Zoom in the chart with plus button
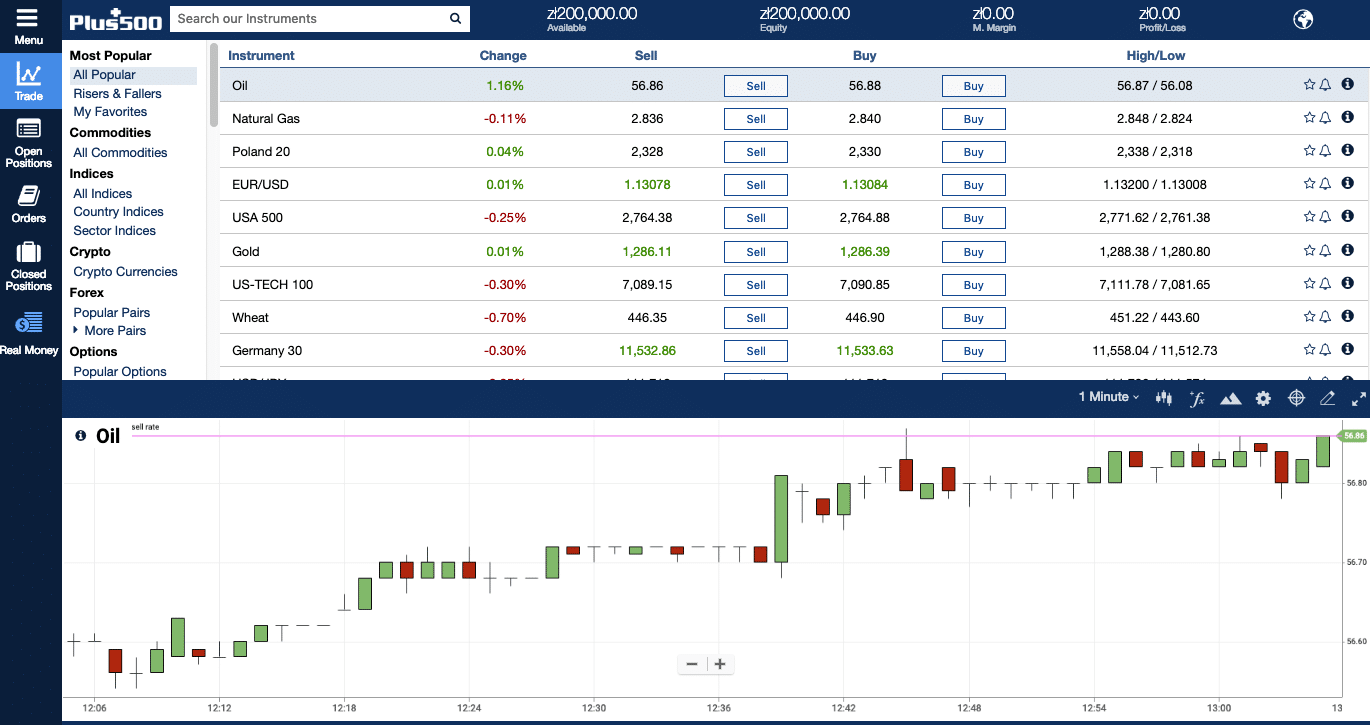Image resolution: width=1370 pixels, height=725 pixels. [x=720, y=664]
